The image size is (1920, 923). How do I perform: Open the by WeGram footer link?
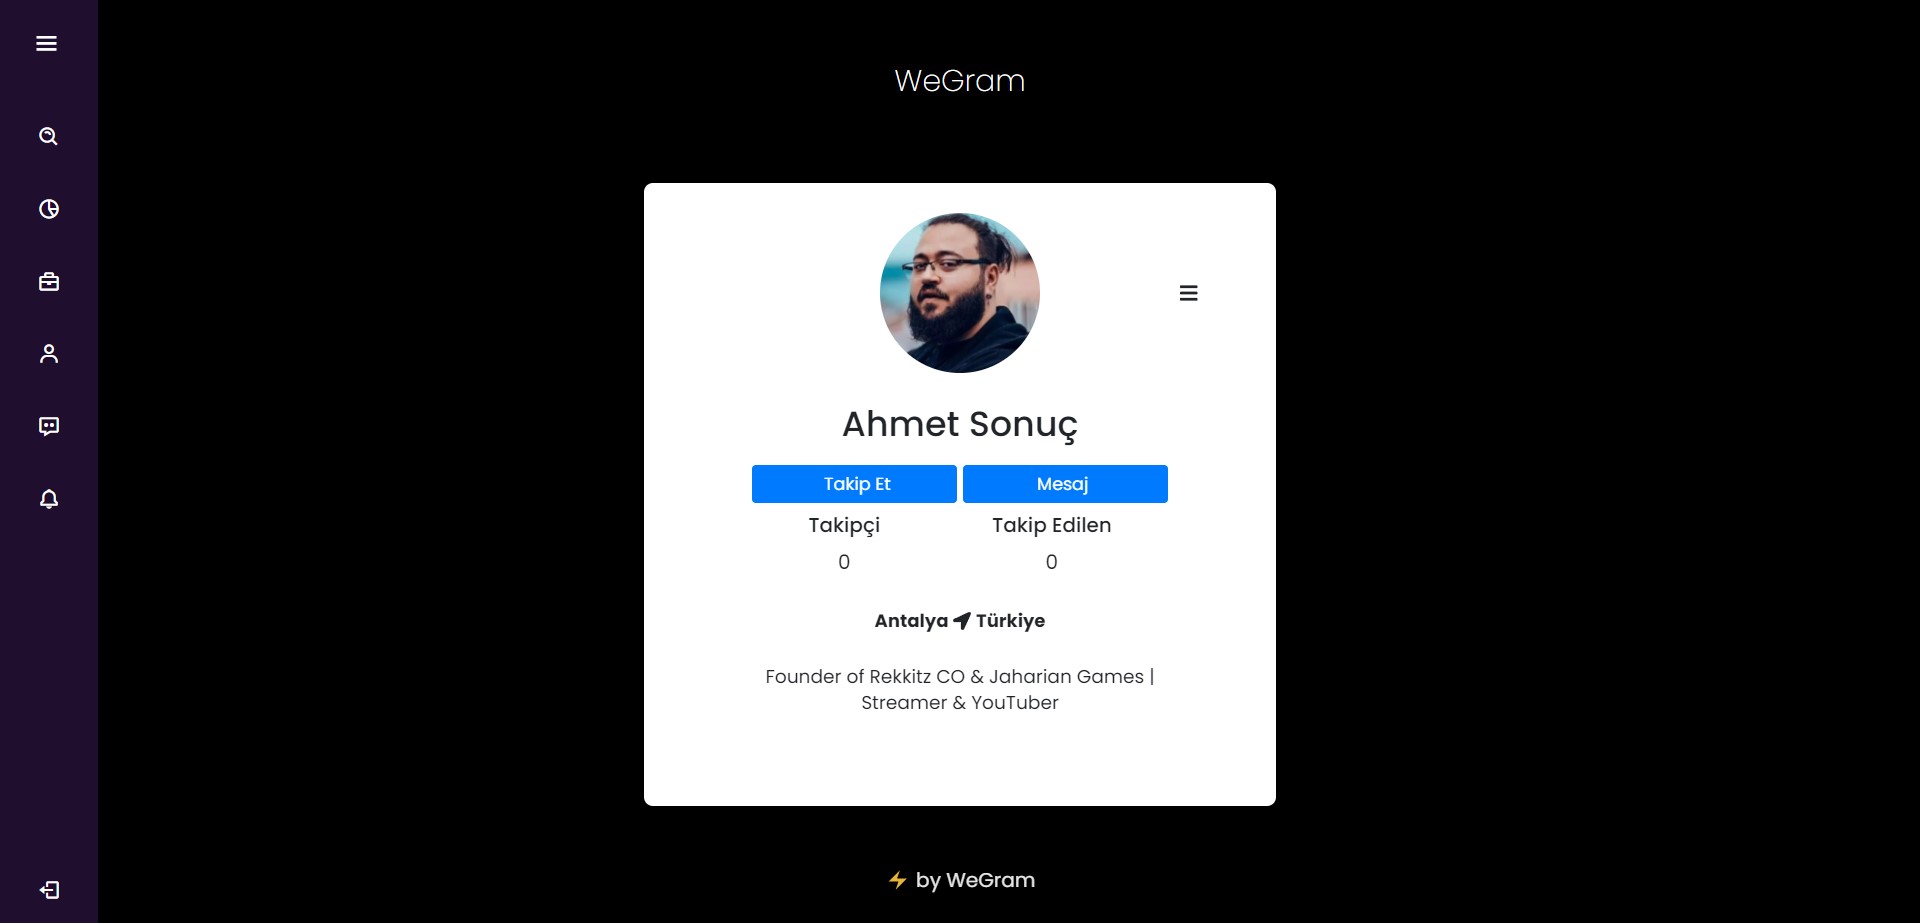975,880
